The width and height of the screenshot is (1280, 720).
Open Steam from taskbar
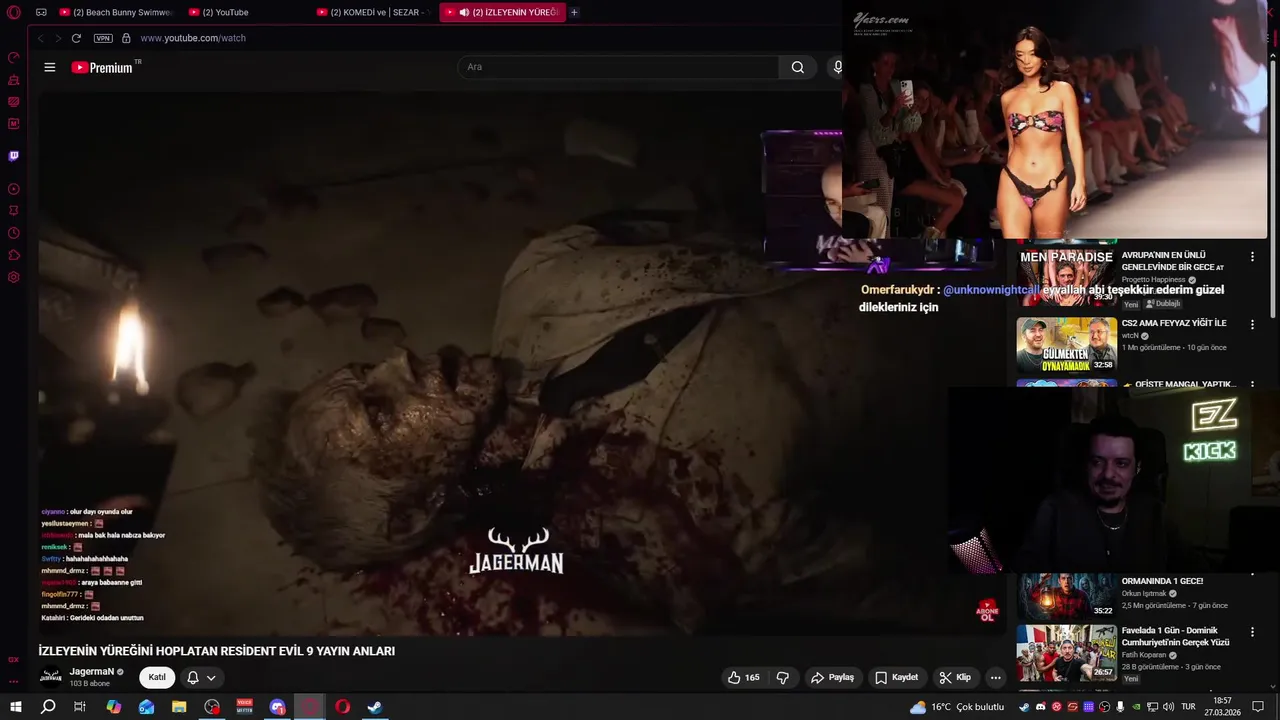point(375,707)
